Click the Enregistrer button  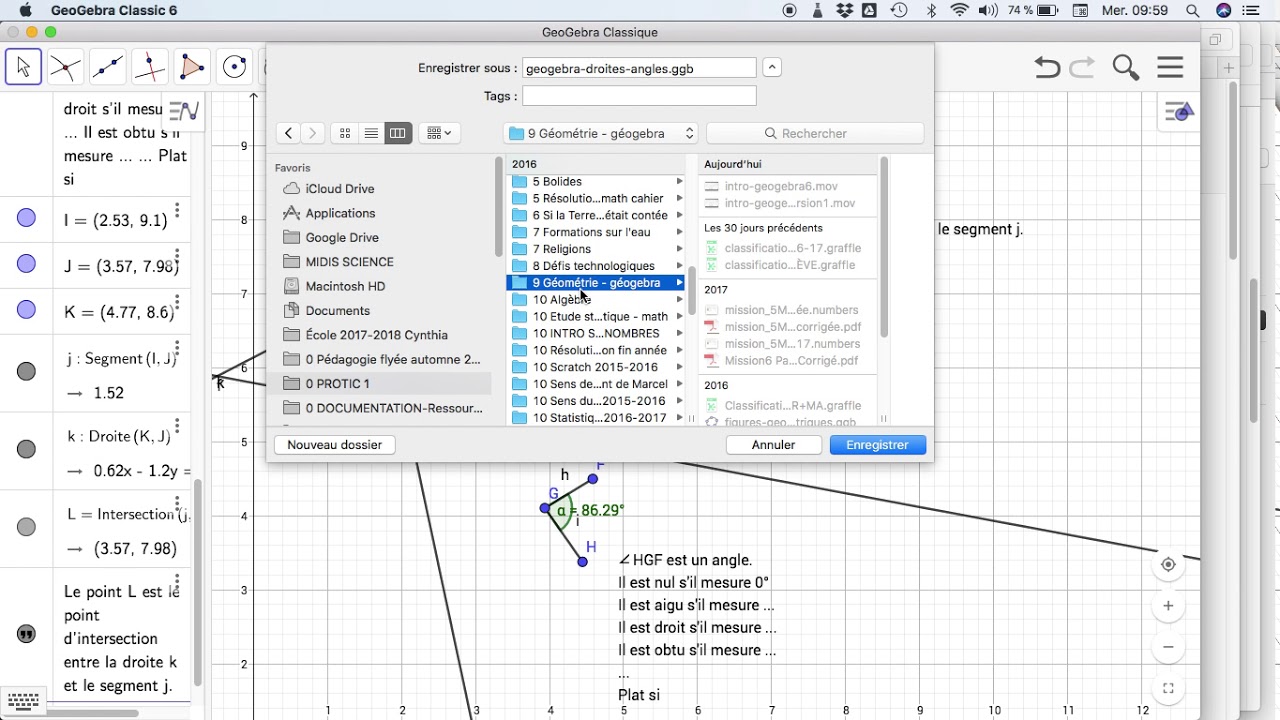click(x=877, y=445)
